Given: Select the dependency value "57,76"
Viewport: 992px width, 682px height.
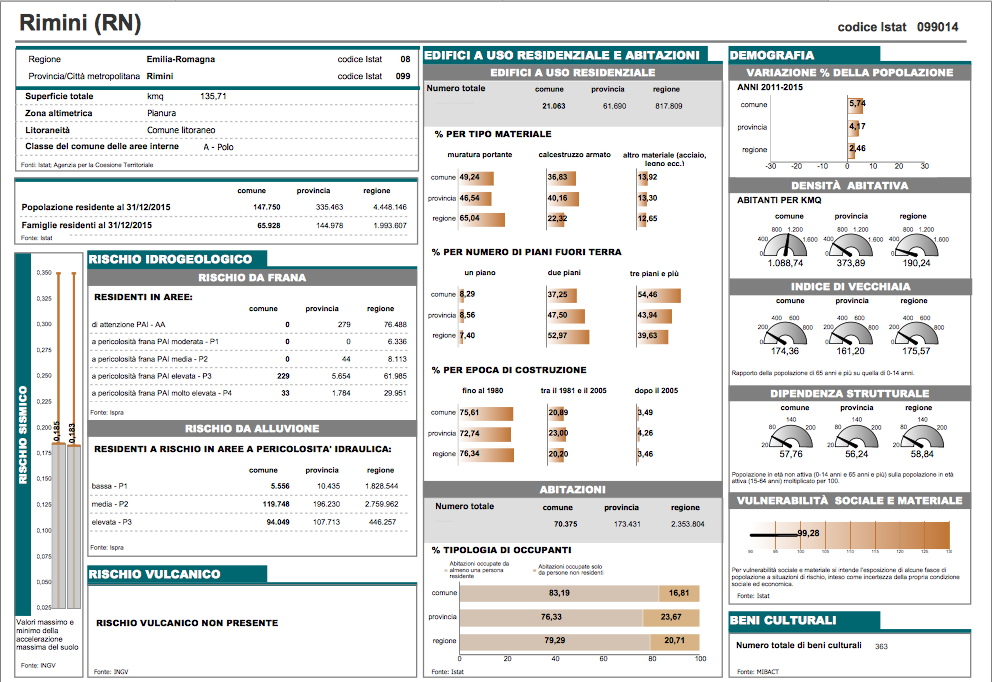Looking at the screenshot, I should coord(791,454).
